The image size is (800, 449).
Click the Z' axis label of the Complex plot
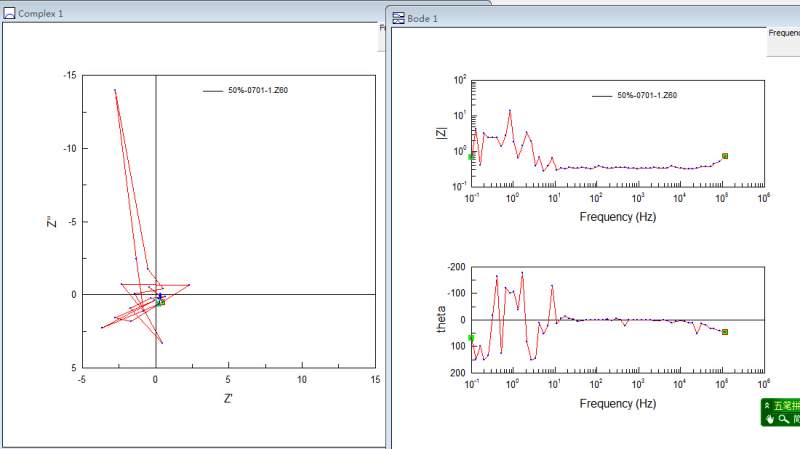point(228,398)
